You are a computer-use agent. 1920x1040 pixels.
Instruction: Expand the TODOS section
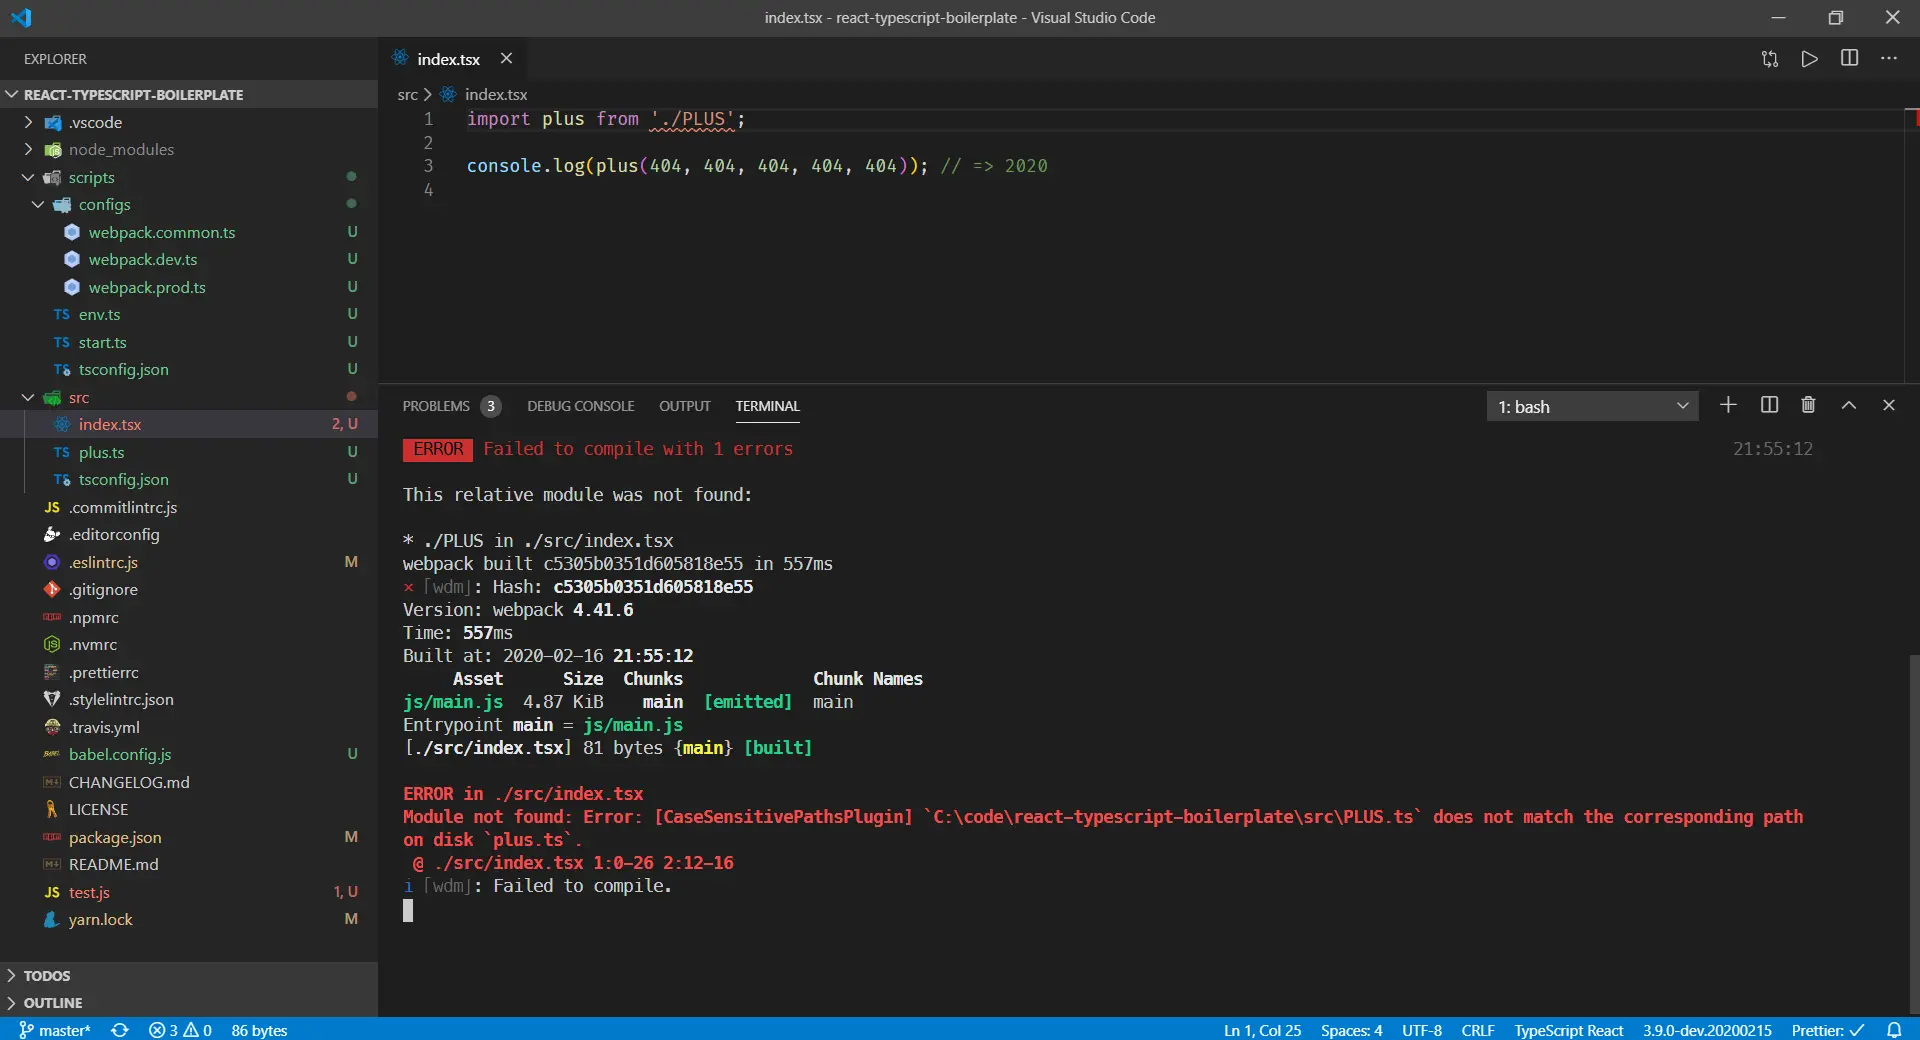click(x=189, y=975)
